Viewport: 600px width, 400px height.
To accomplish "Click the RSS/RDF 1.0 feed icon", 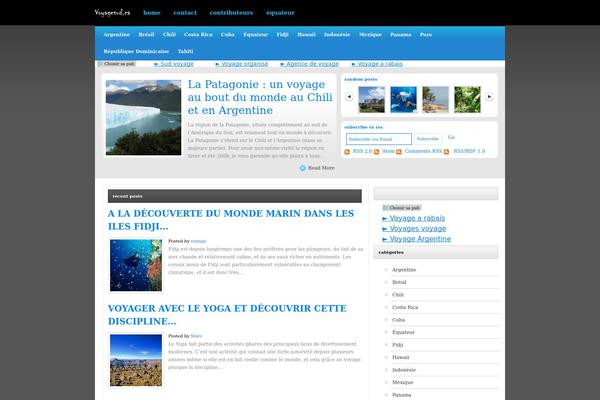I will (446, 152).
